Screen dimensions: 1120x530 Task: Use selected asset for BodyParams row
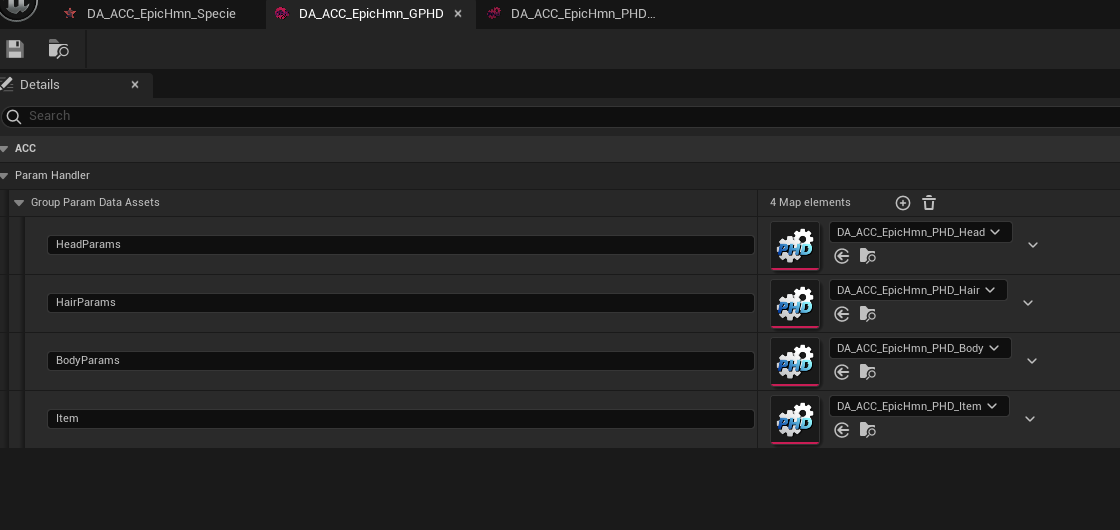pyautogui.click(x=841, y=371)
